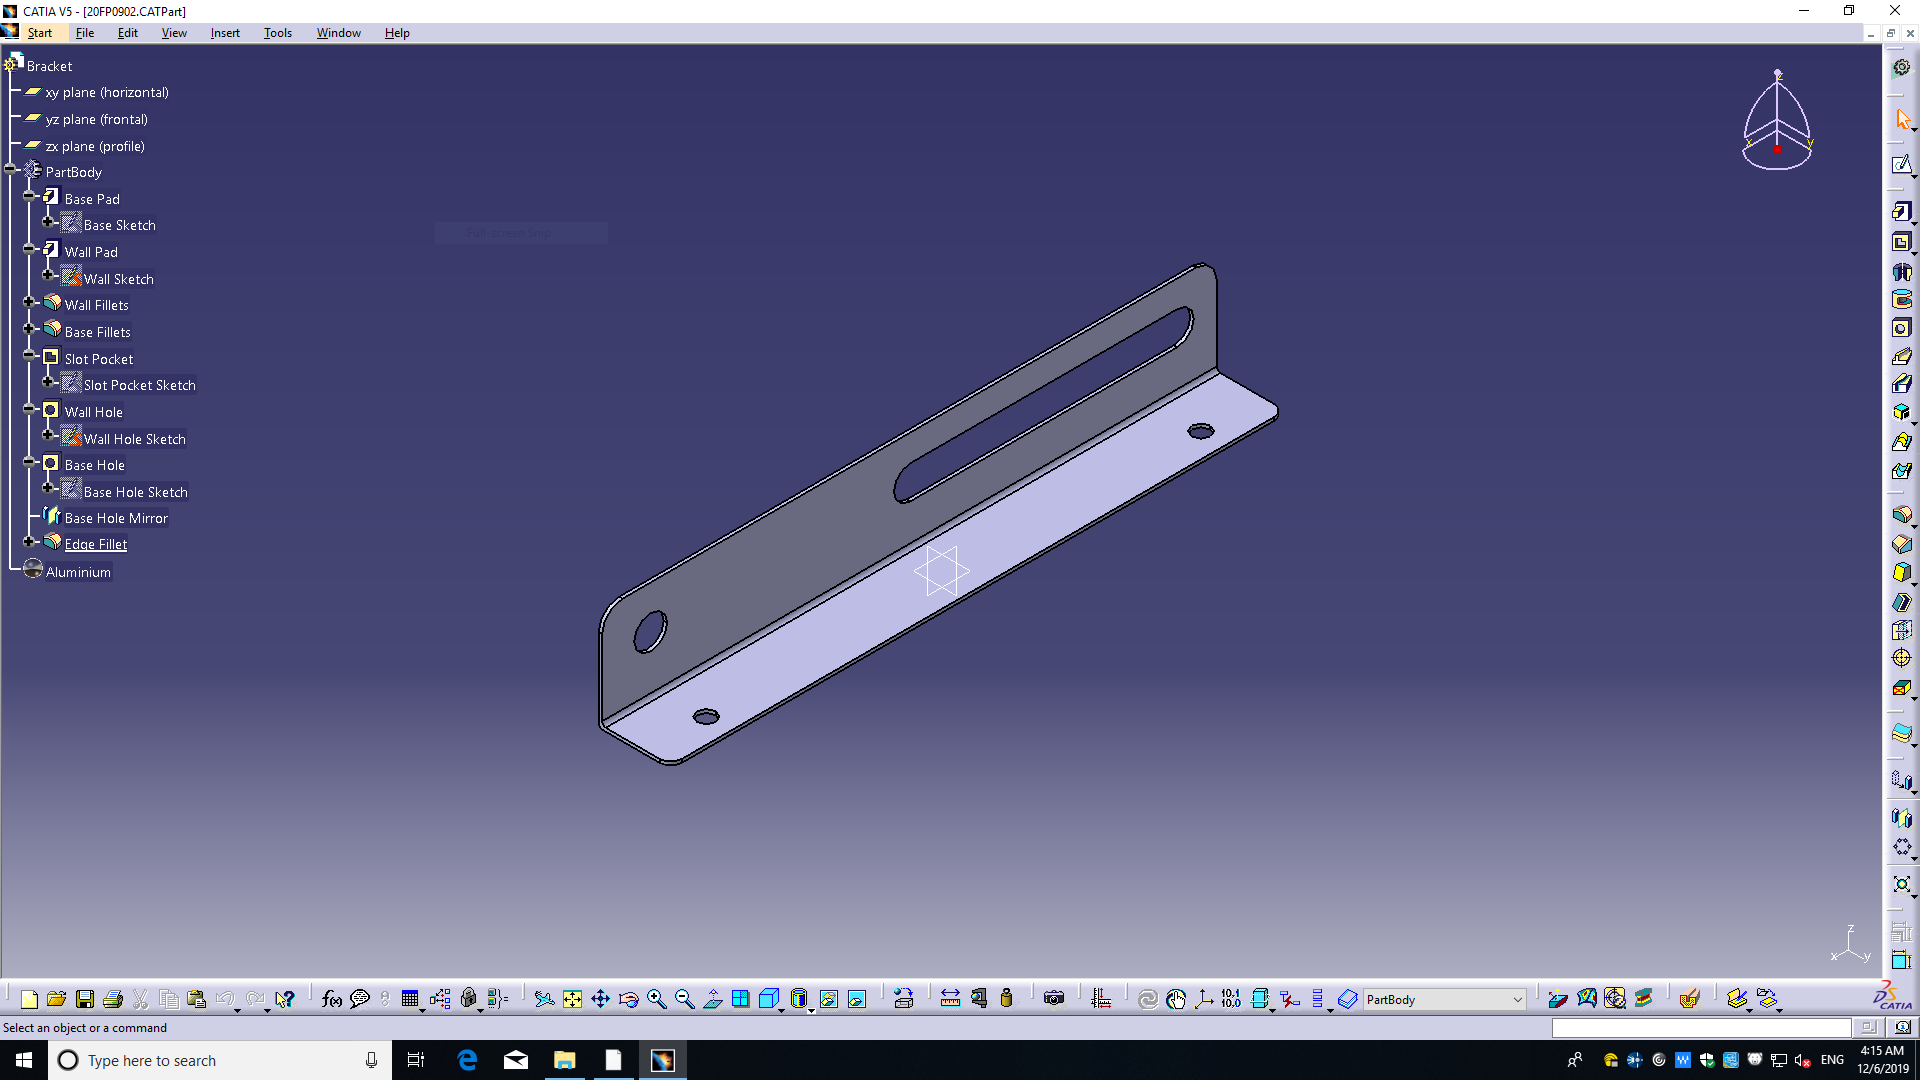
Task: Toggle Hide/Show on toolbar
Action: click(x=829, y=999)
